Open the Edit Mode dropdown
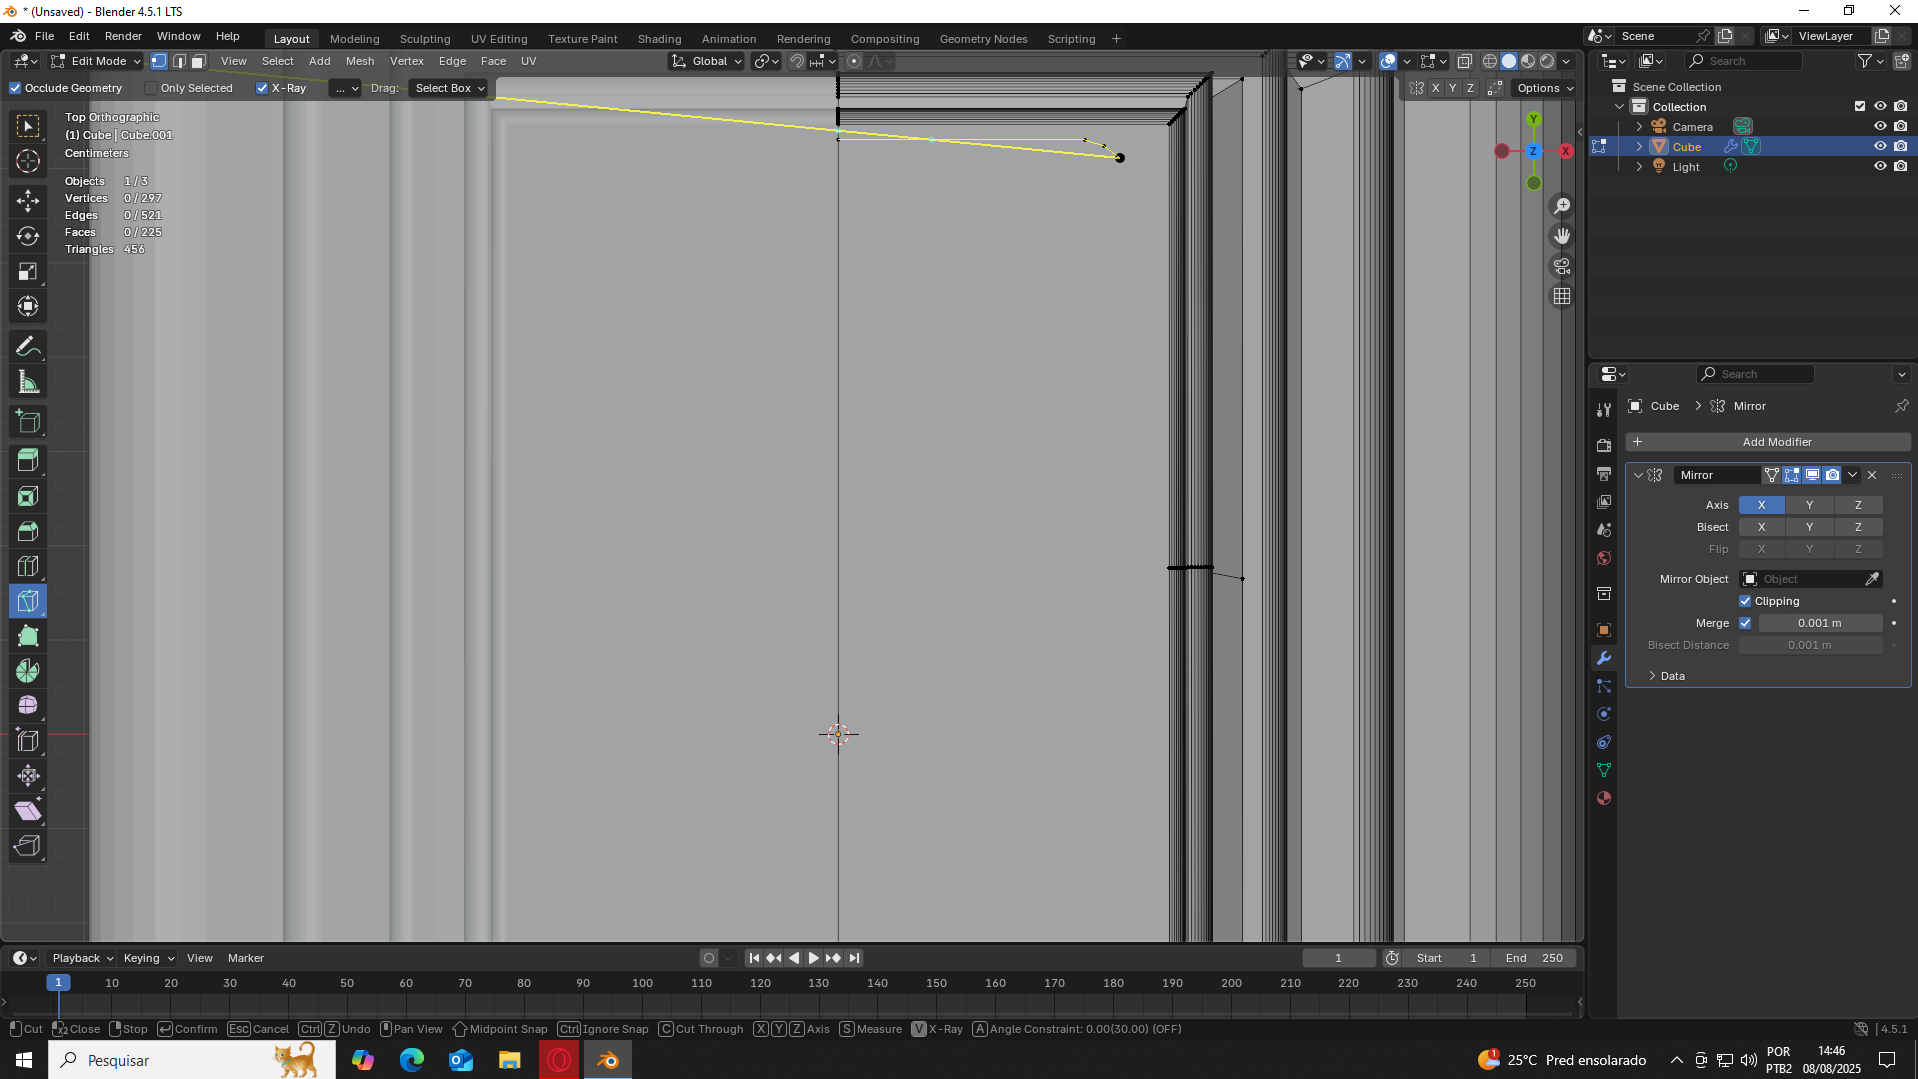 click(x=96, y=61)
